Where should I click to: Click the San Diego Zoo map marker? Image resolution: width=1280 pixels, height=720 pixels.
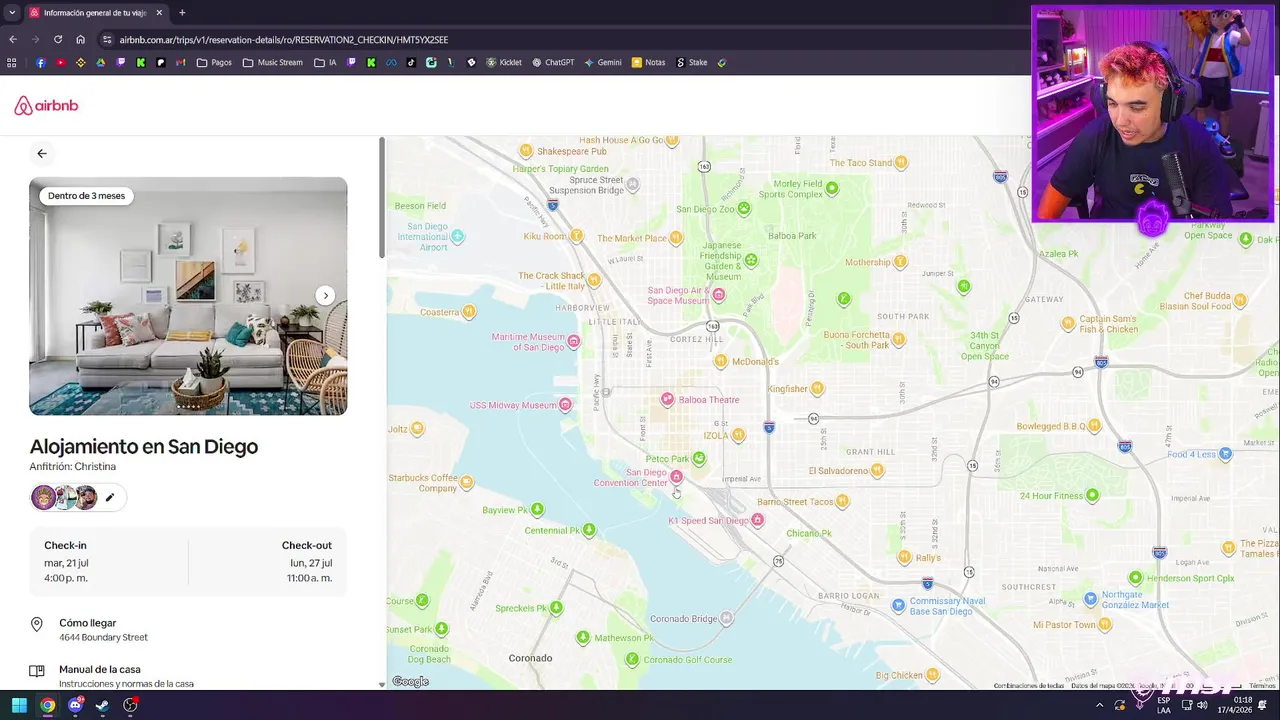click(744, 209)
